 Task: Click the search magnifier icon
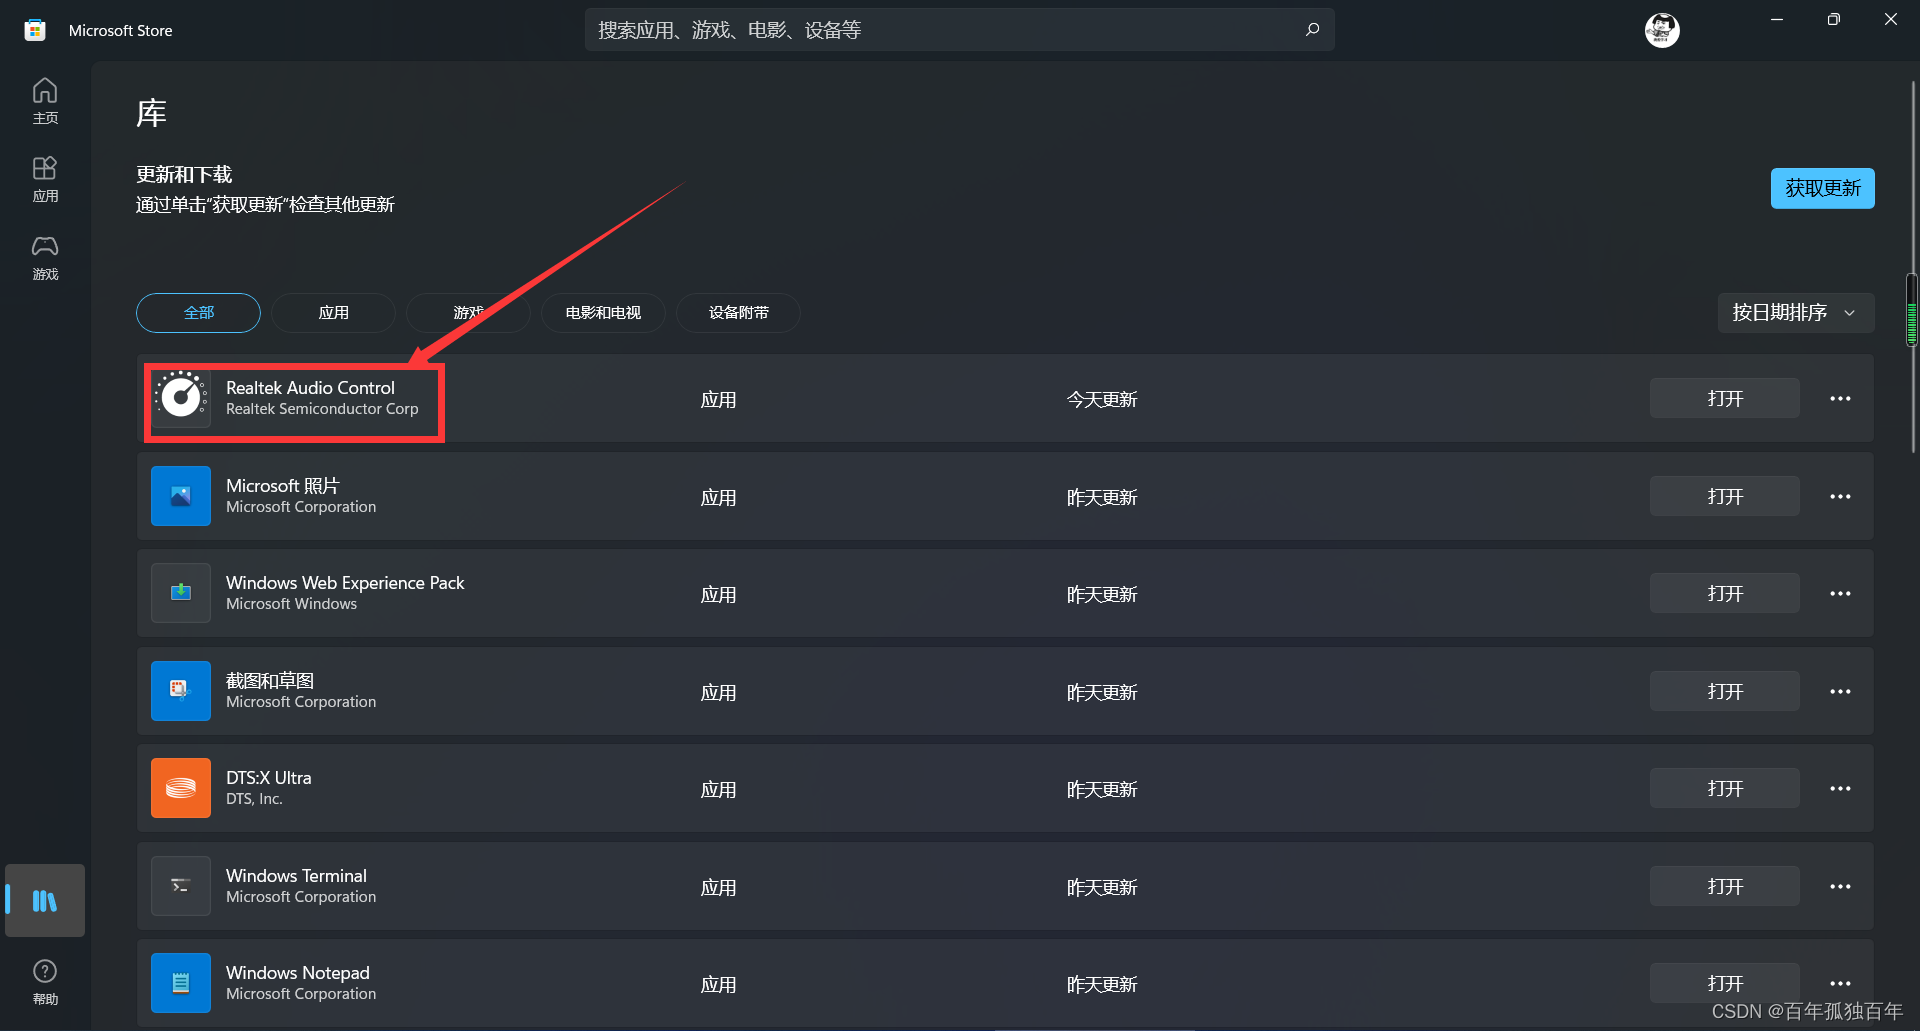pyautogui.click(x=1312, y=30)
